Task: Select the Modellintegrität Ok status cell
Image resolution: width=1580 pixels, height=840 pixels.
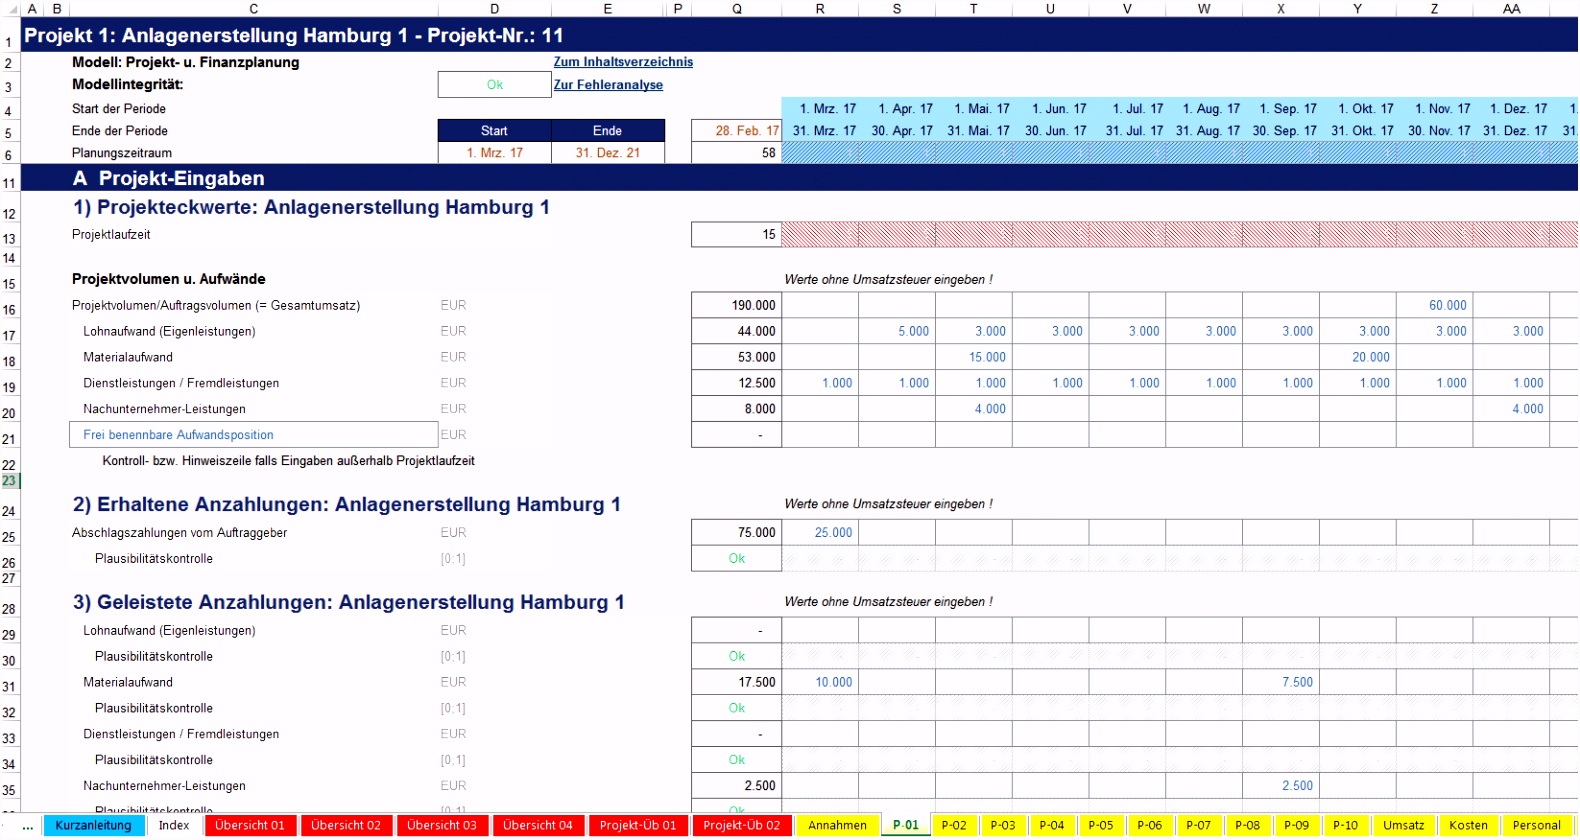Action: [x=495, y=85]
